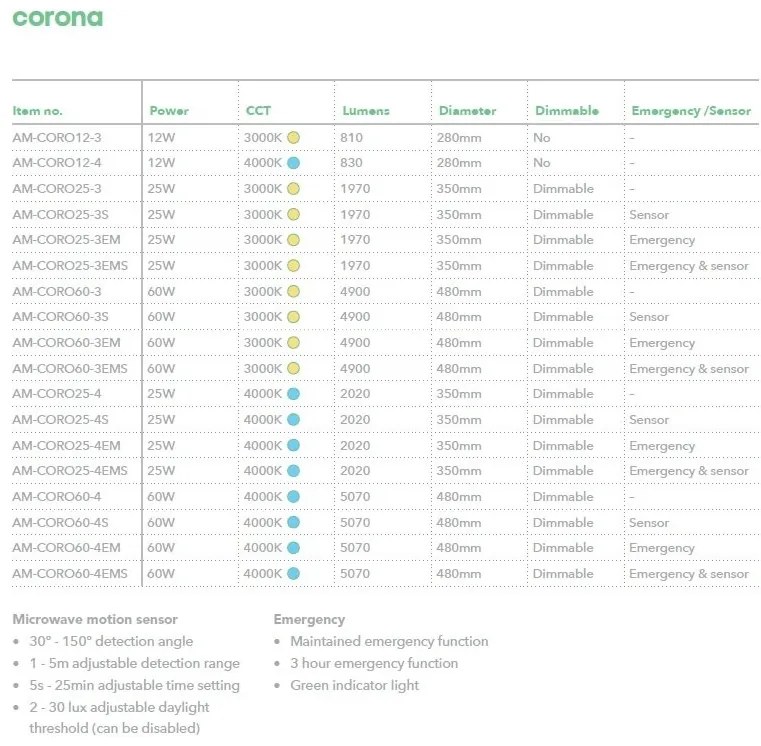Select the CCT column header
The image size is (761, 746).
click(258, 111)
